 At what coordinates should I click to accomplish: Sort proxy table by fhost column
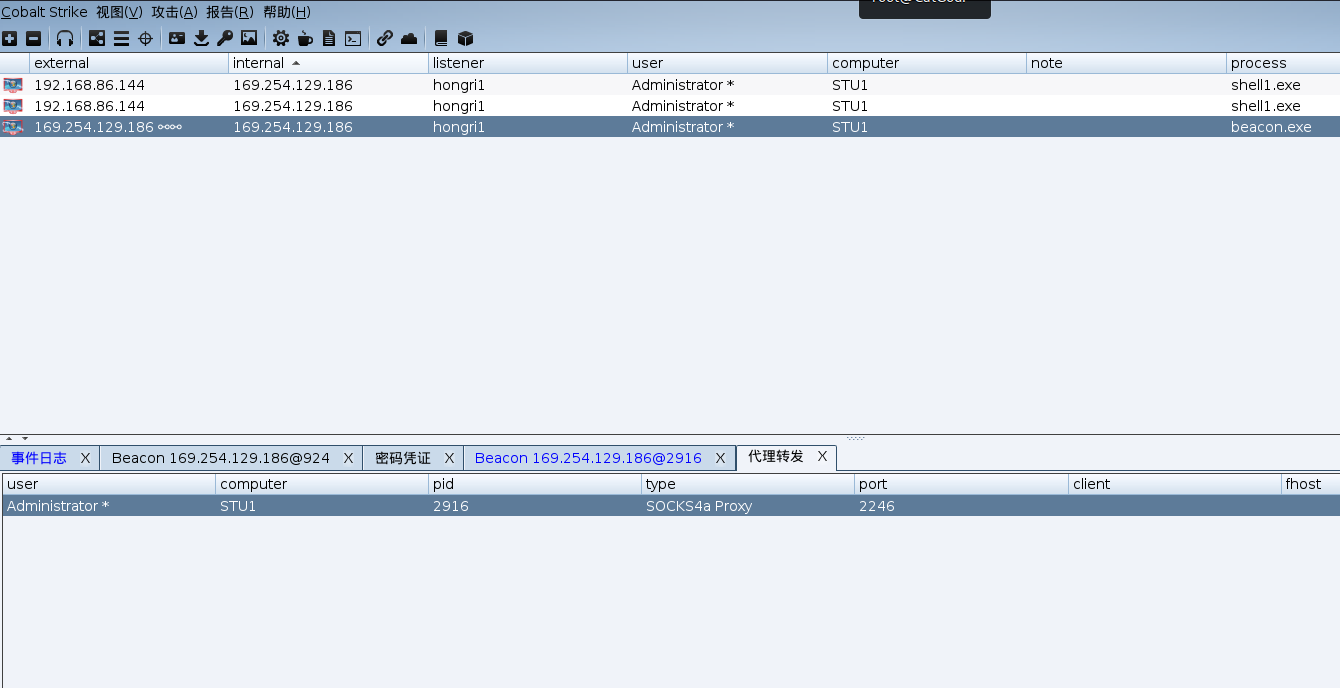(1311, 484)
